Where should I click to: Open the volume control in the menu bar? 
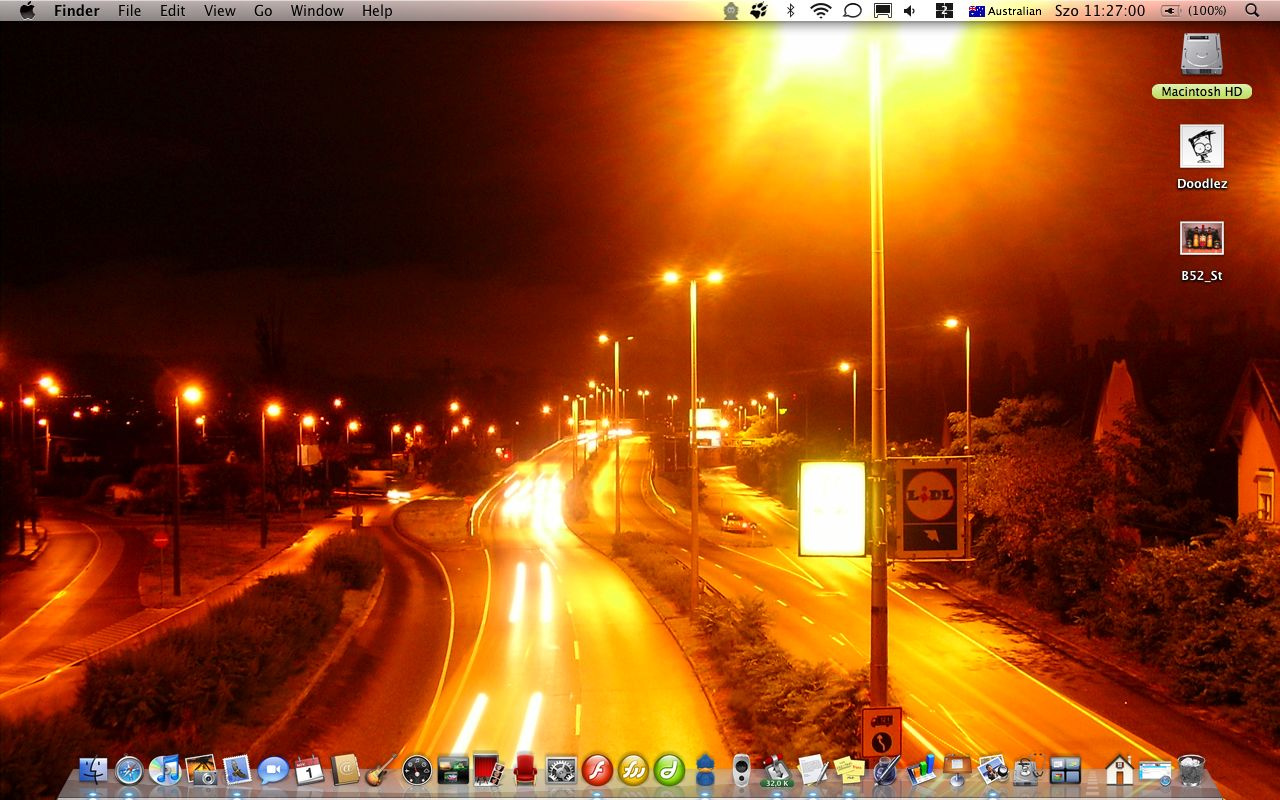click(910, 11)
